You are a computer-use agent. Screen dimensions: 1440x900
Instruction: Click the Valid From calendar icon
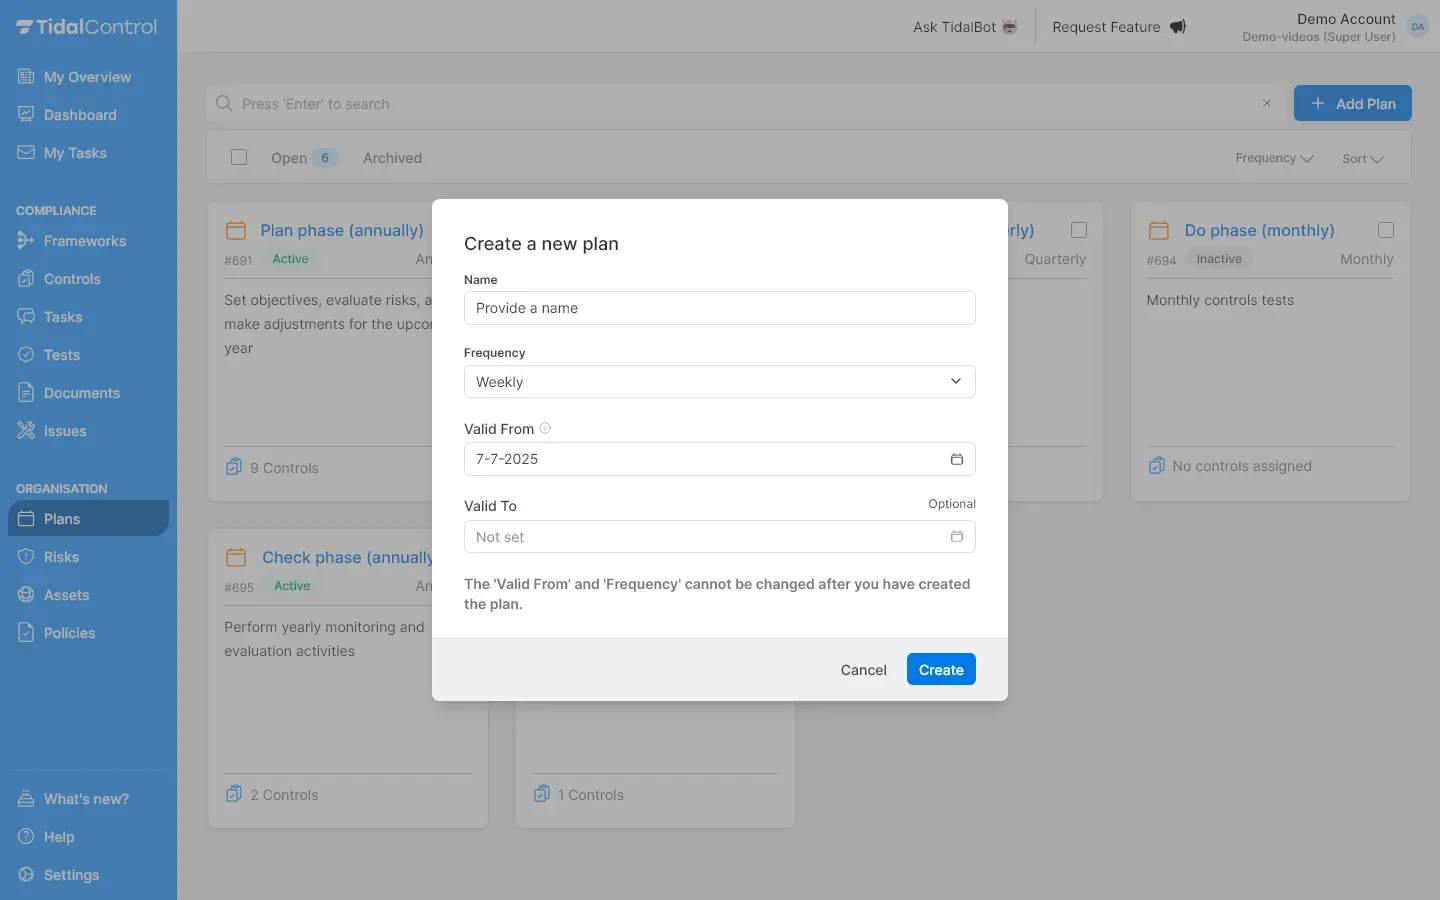pyautogui.click(x=956, y=459)
